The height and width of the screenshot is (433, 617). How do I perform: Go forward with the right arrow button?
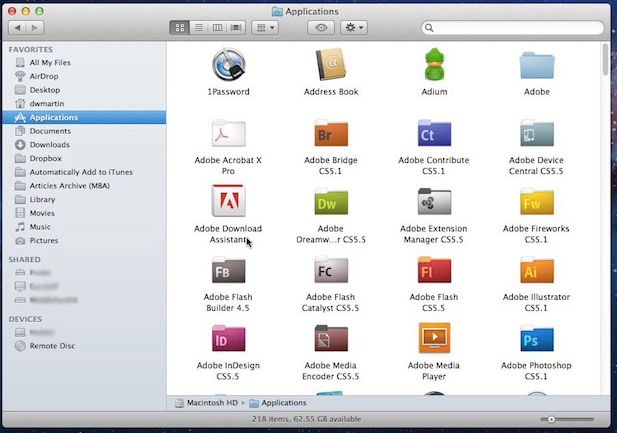(x=35, y=28)
